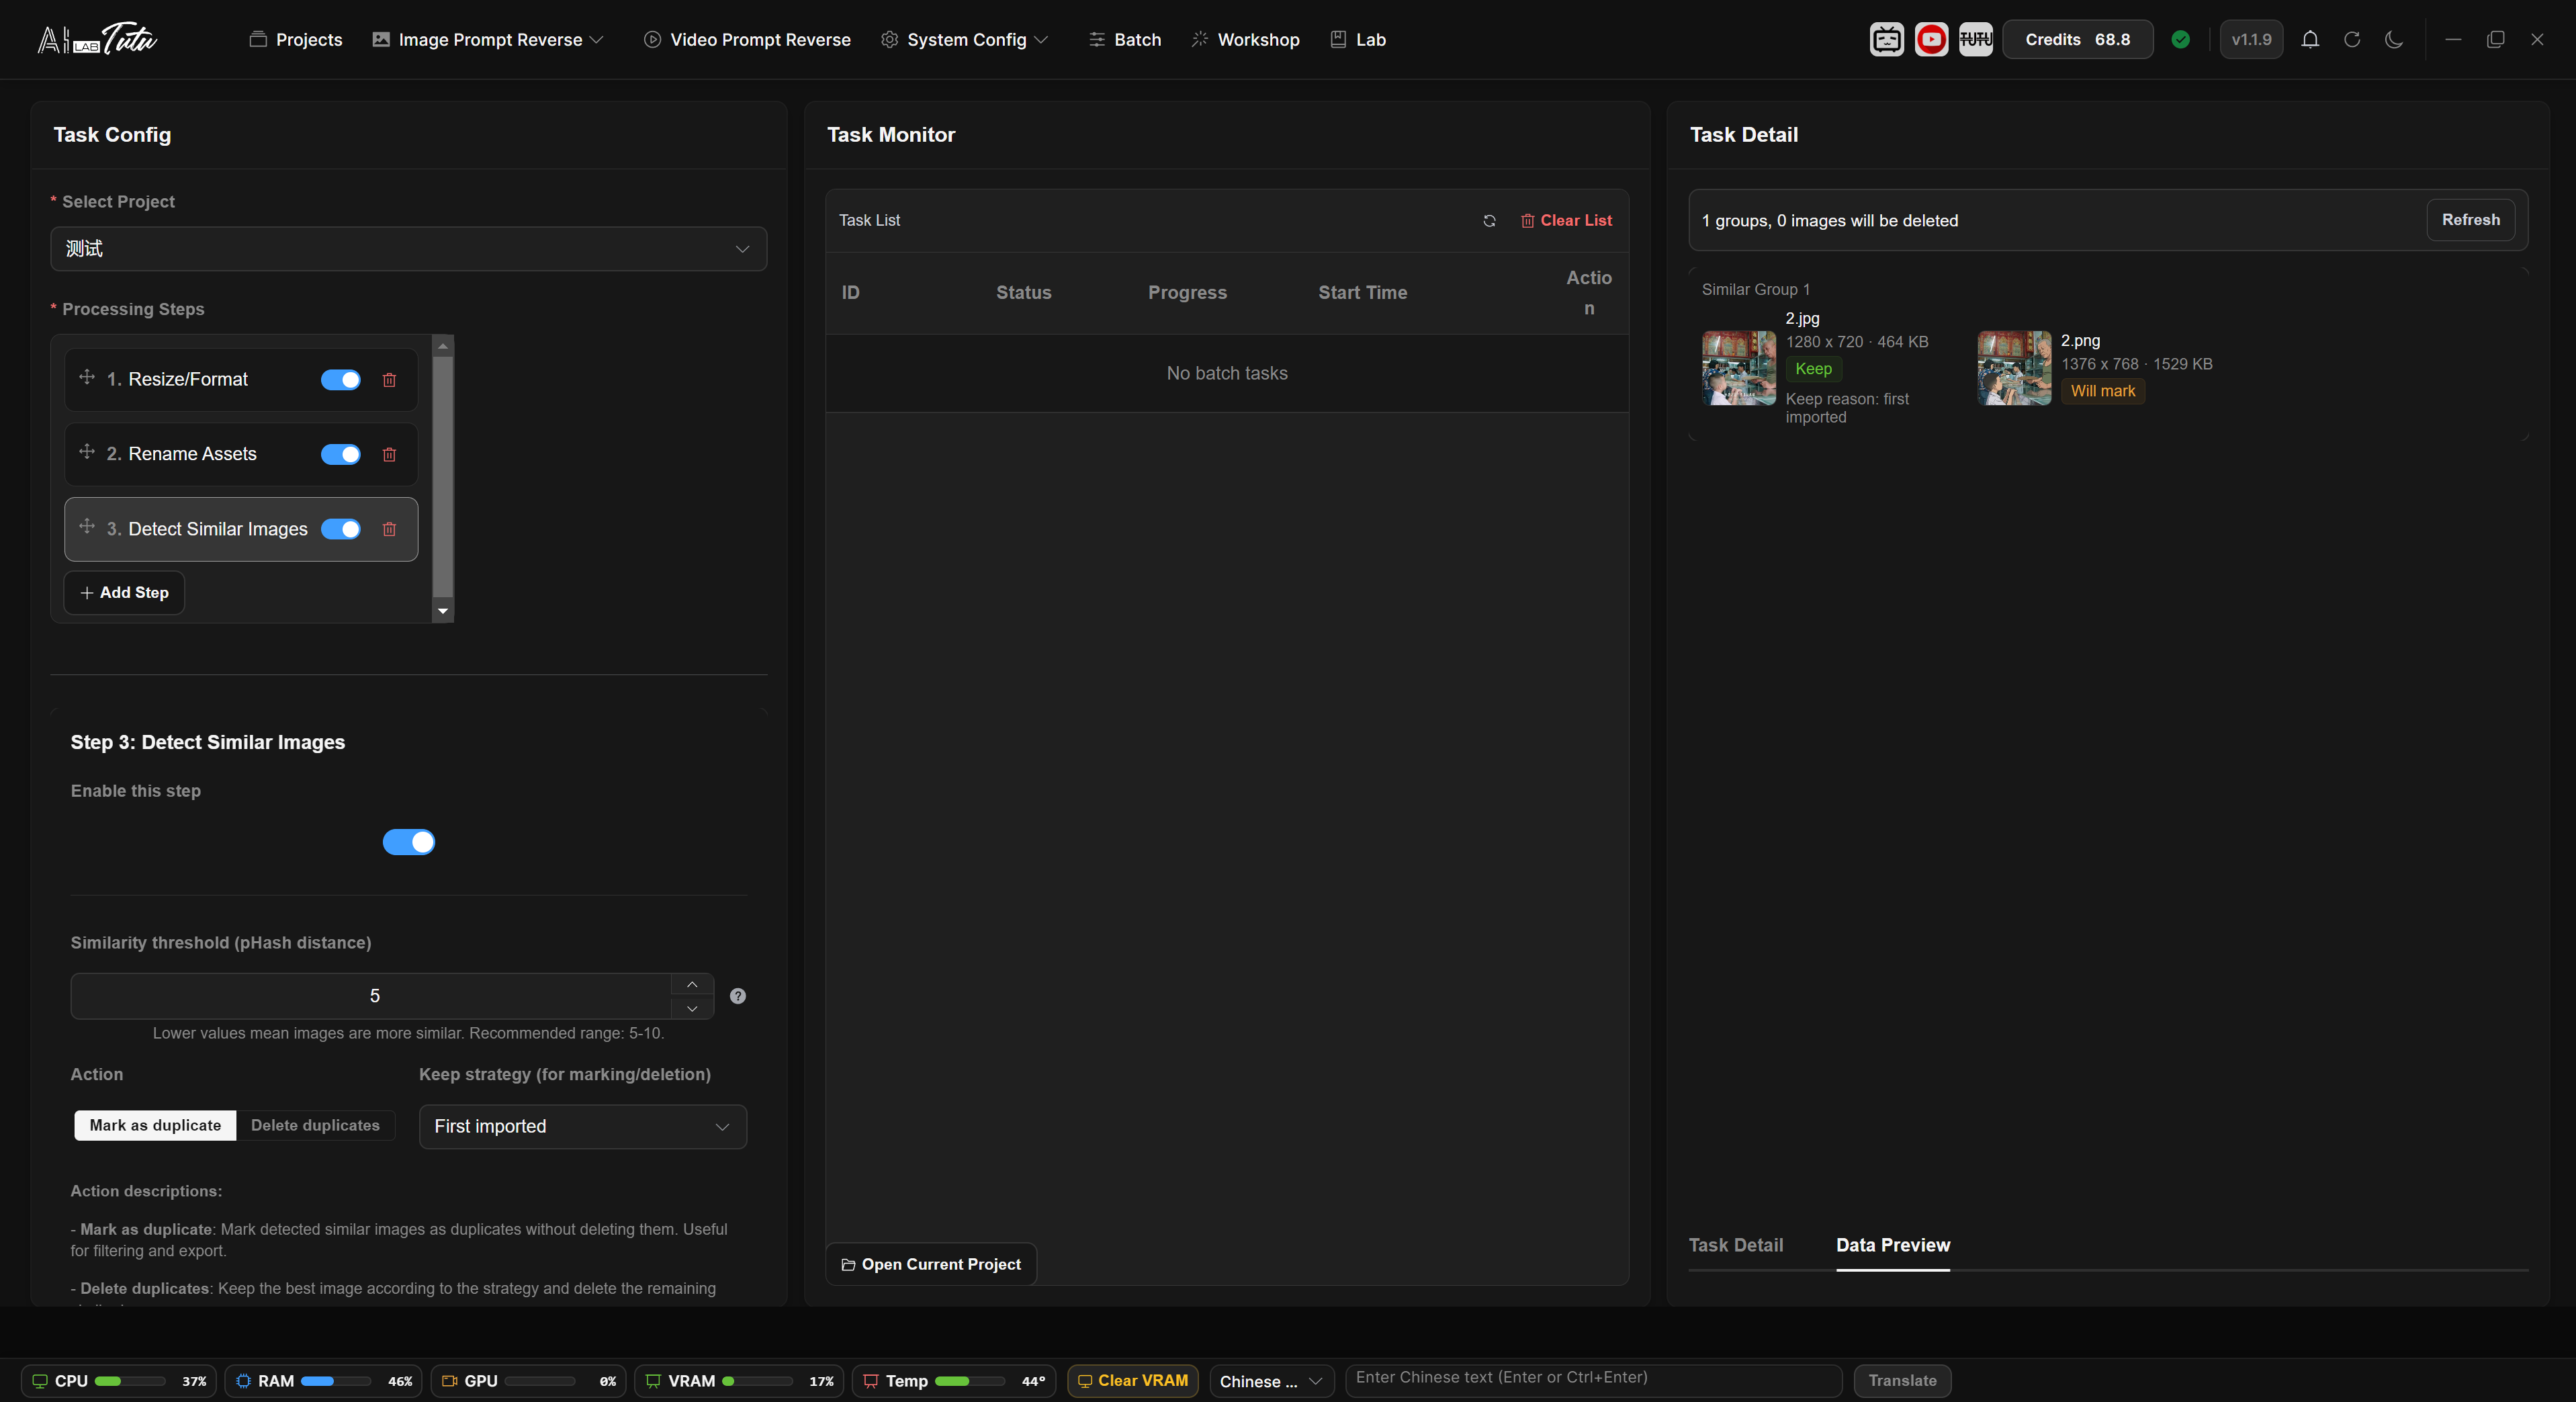
Task: Open Video Prompt Reverse page
Action: tap(747, 39)
